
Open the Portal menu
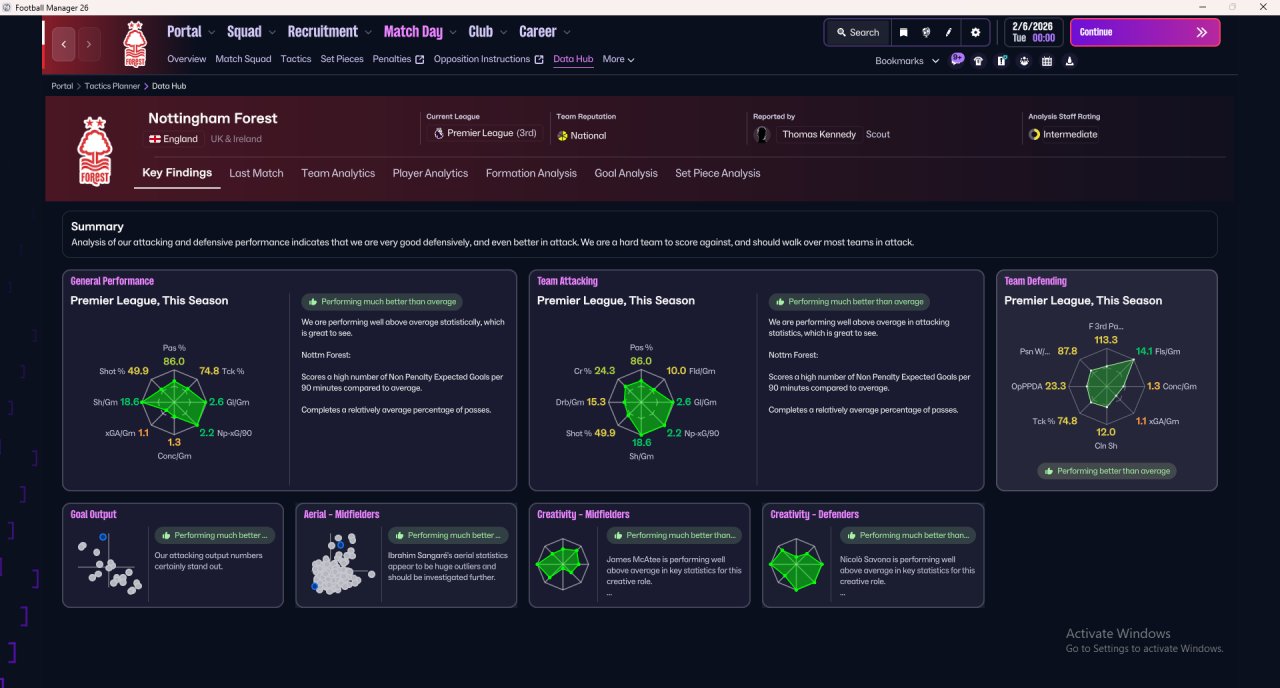pos(190,32)
